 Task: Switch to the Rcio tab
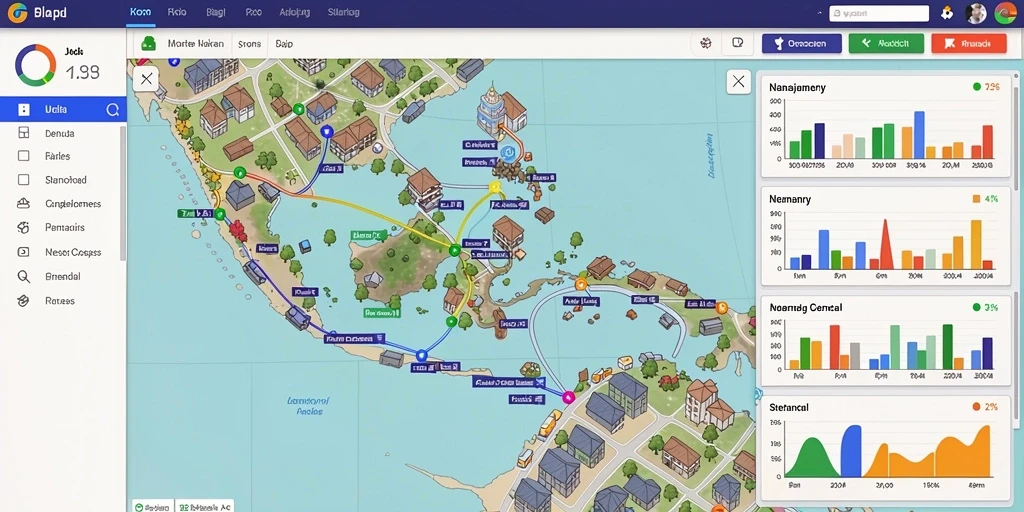(x=176, y=12)
